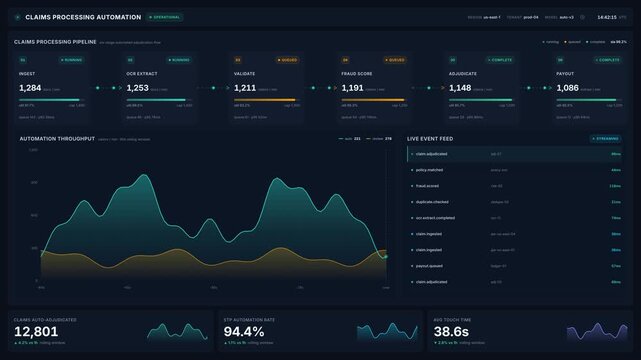
Task: Click the 04 stage number badge on Fraud Score
Action: (x=345, y=60)
